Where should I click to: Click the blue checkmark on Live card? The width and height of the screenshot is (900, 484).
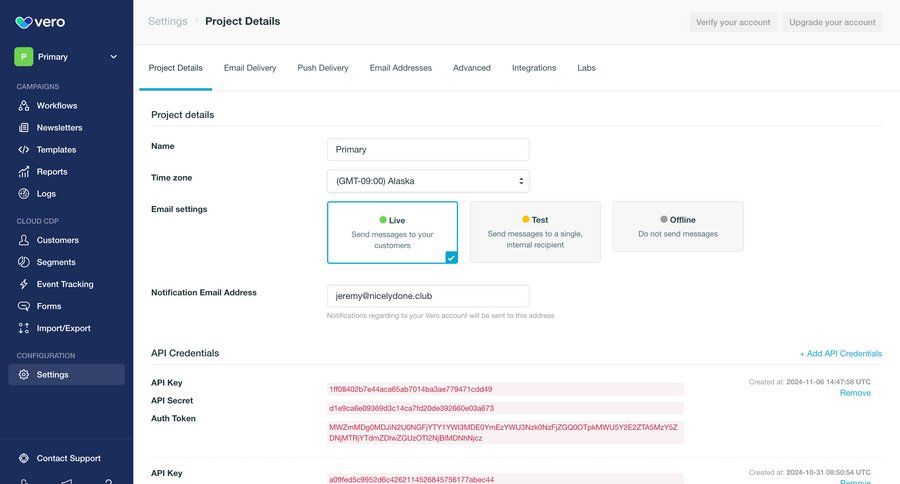[451, 258]
